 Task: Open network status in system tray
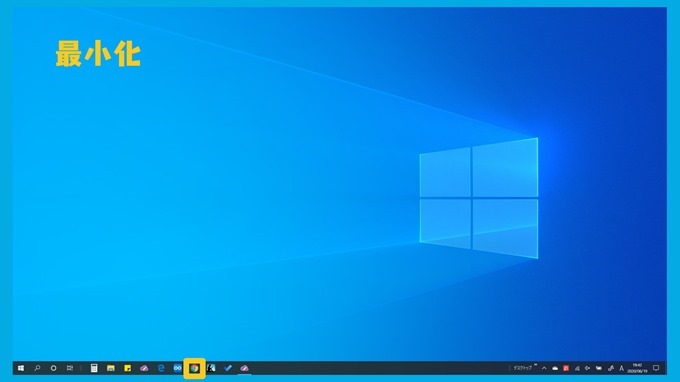click(x=577, y=368)
